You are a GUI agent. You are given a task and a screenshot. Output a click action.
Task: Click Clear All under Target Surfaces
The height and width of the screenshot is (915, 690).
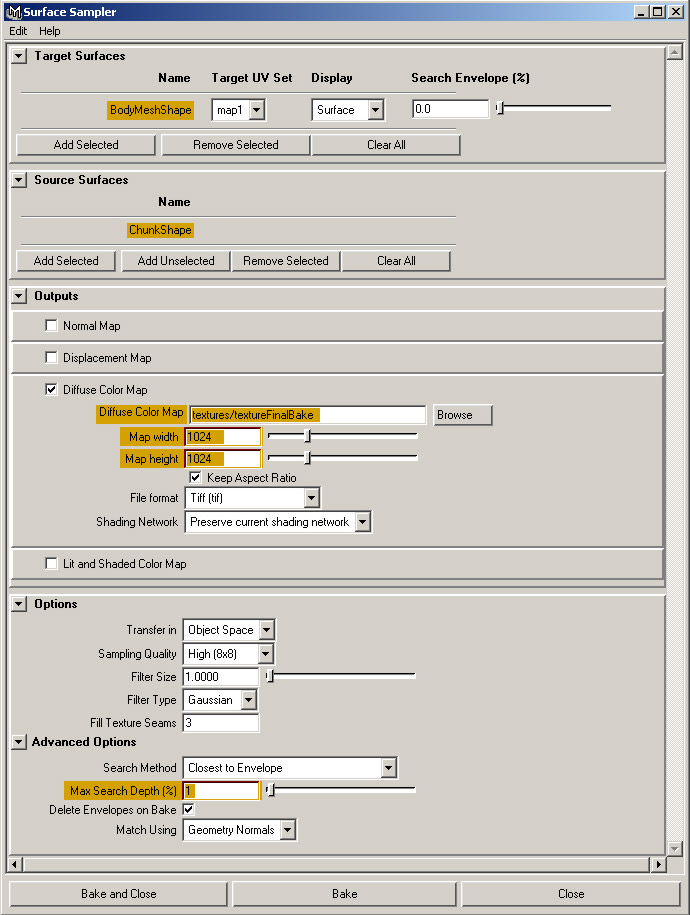386,145
